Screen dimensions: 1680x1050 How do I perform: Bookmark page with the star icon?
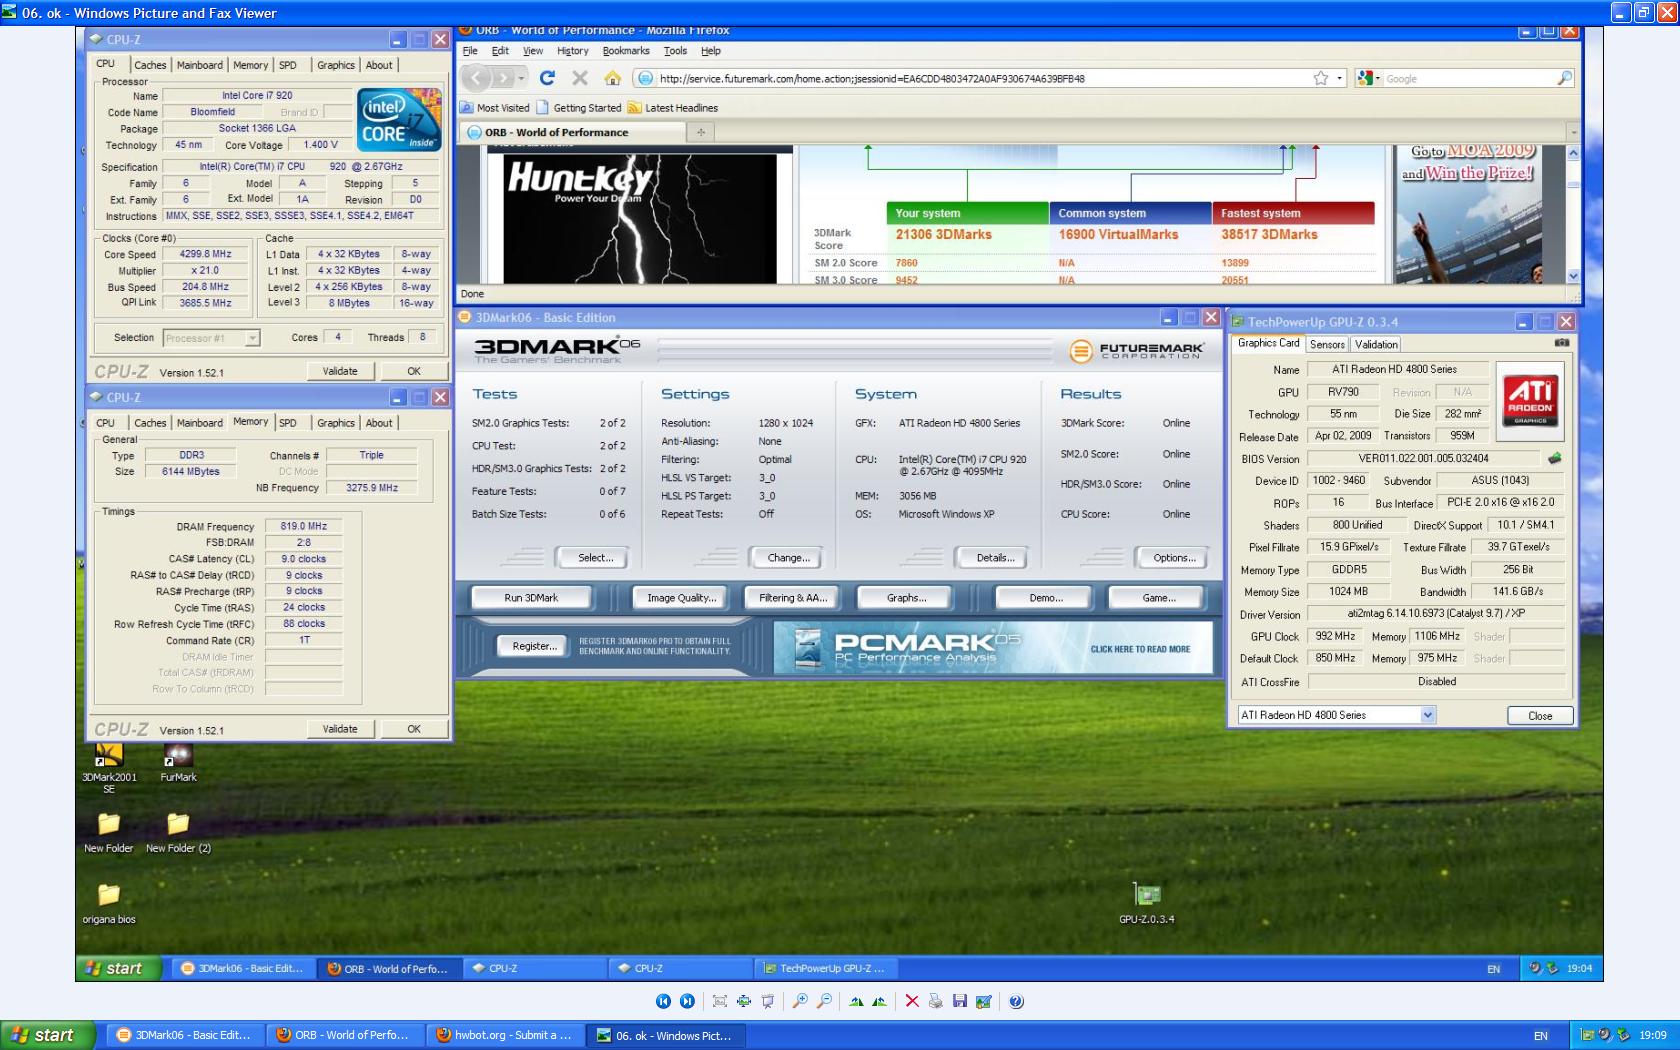[x=1321, y=78]
